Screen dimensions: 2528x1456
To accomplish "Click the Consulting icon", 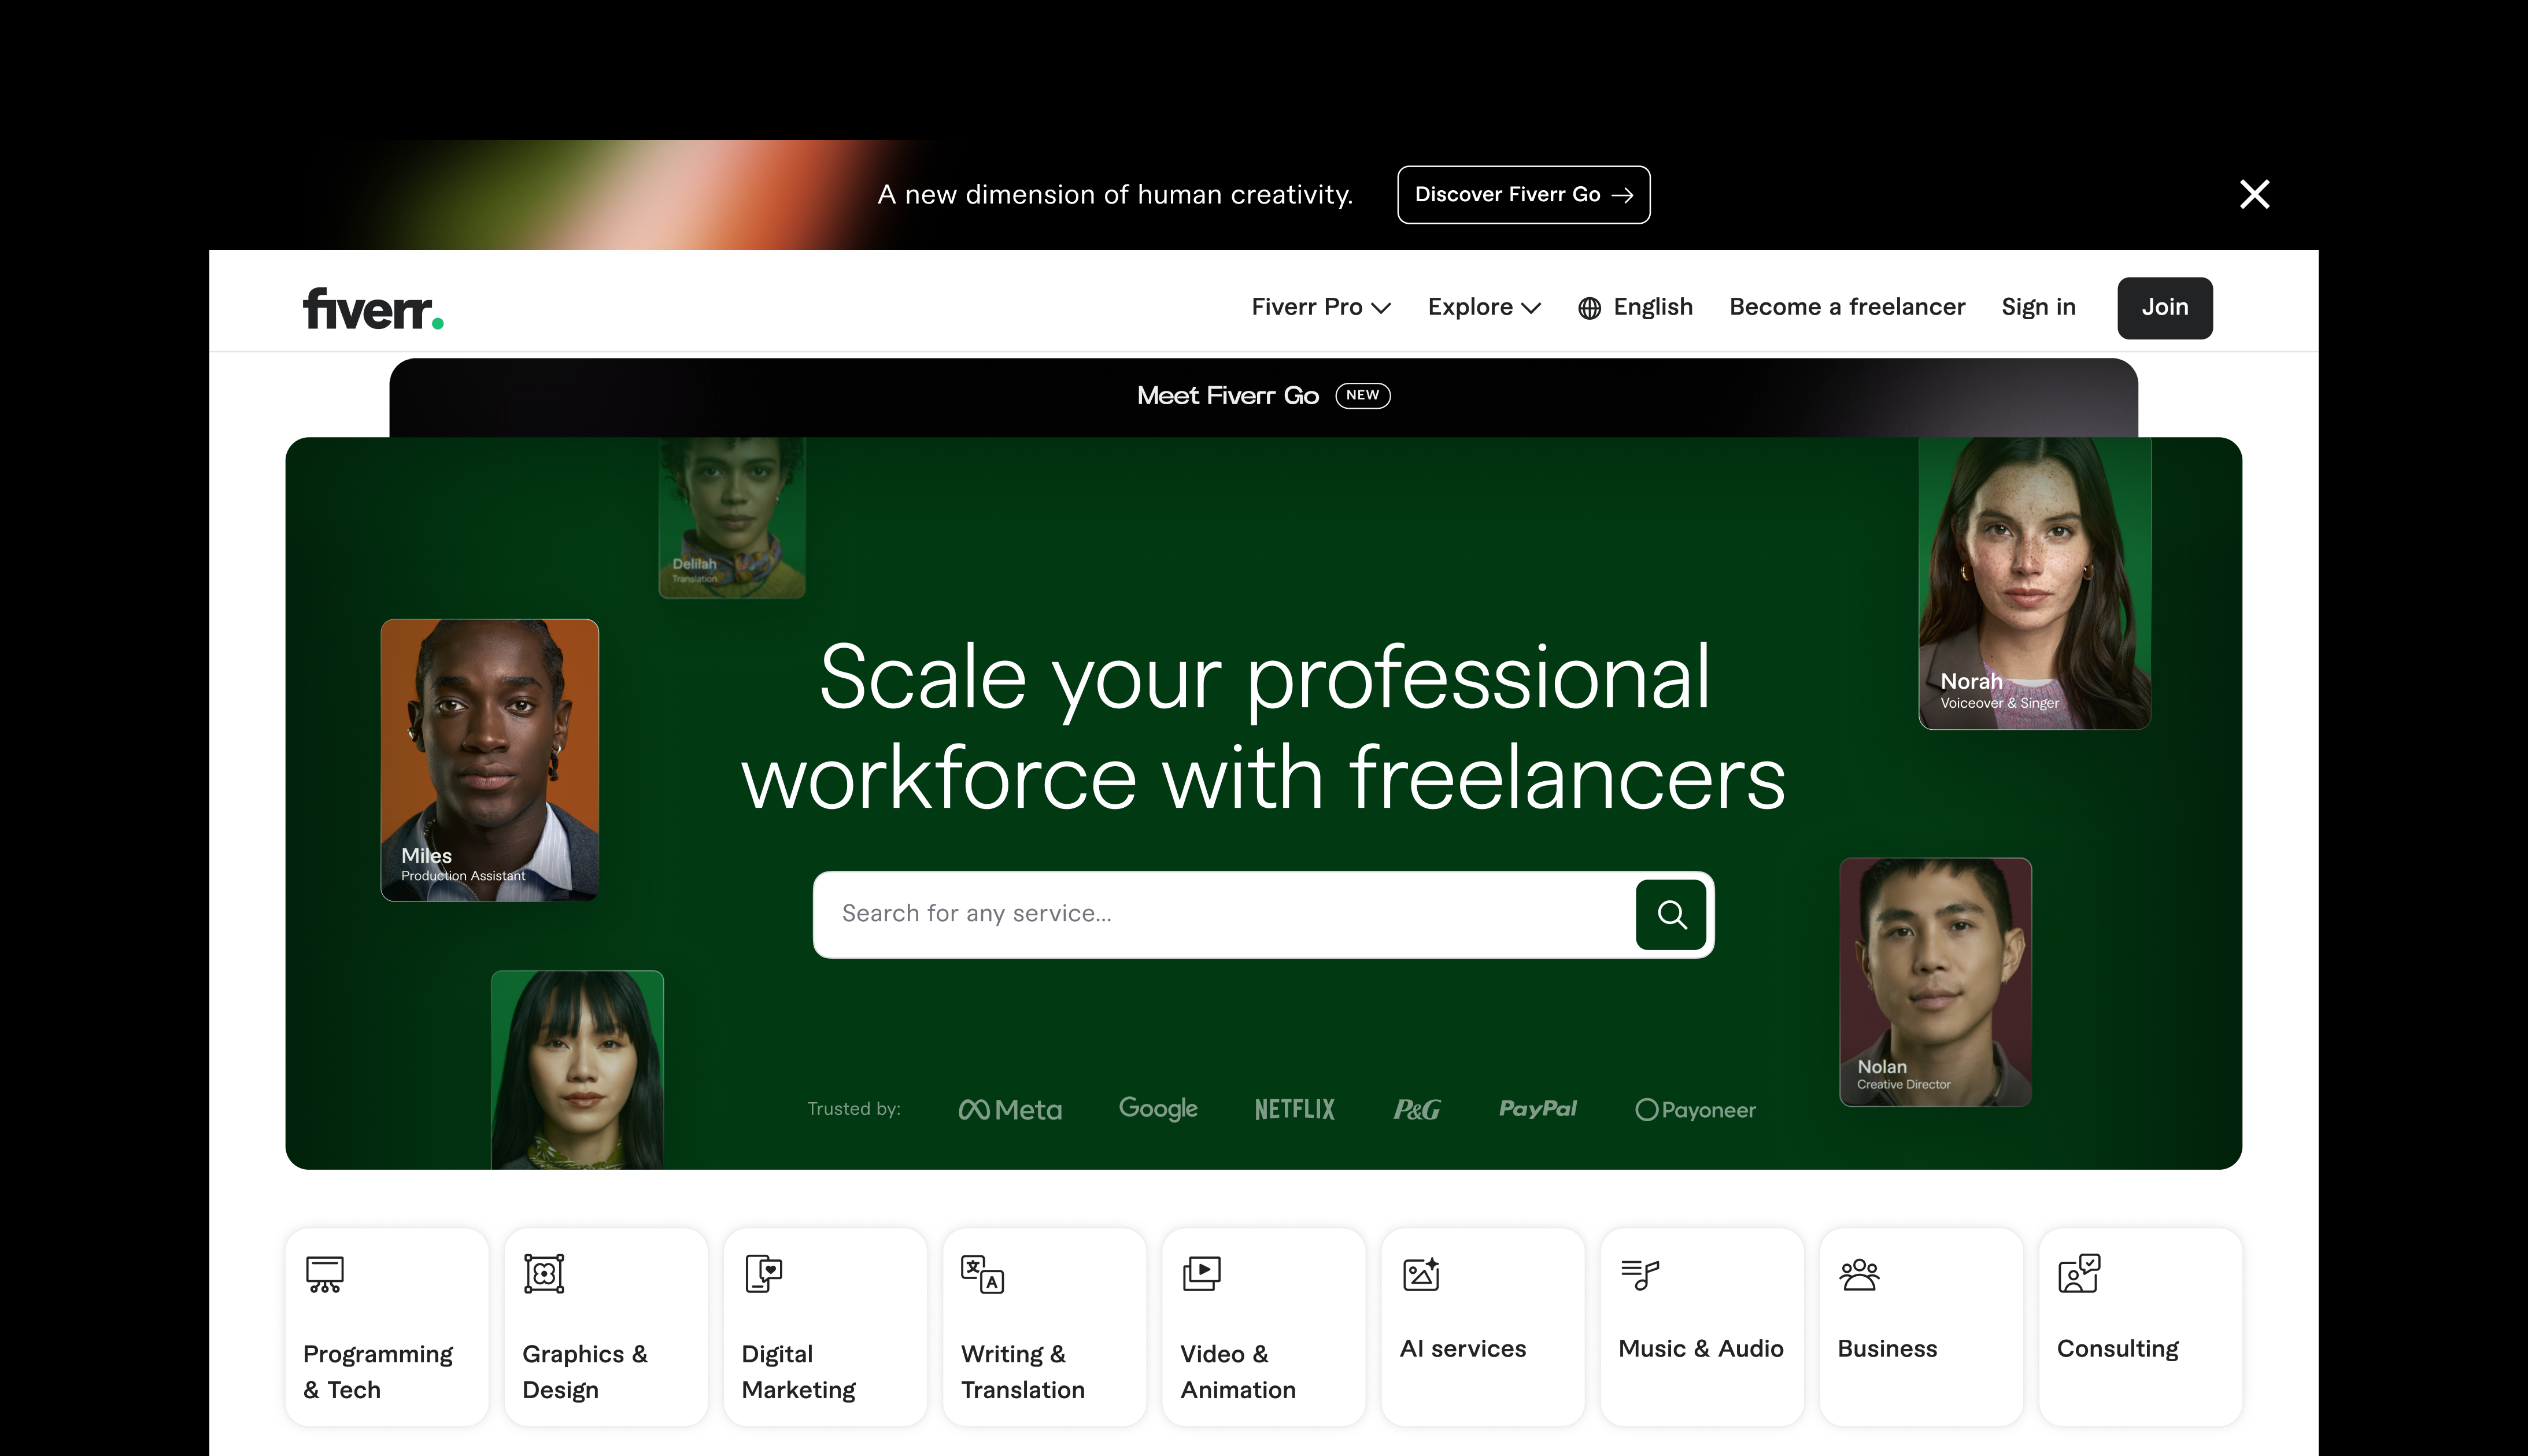I will 2079,1274.
